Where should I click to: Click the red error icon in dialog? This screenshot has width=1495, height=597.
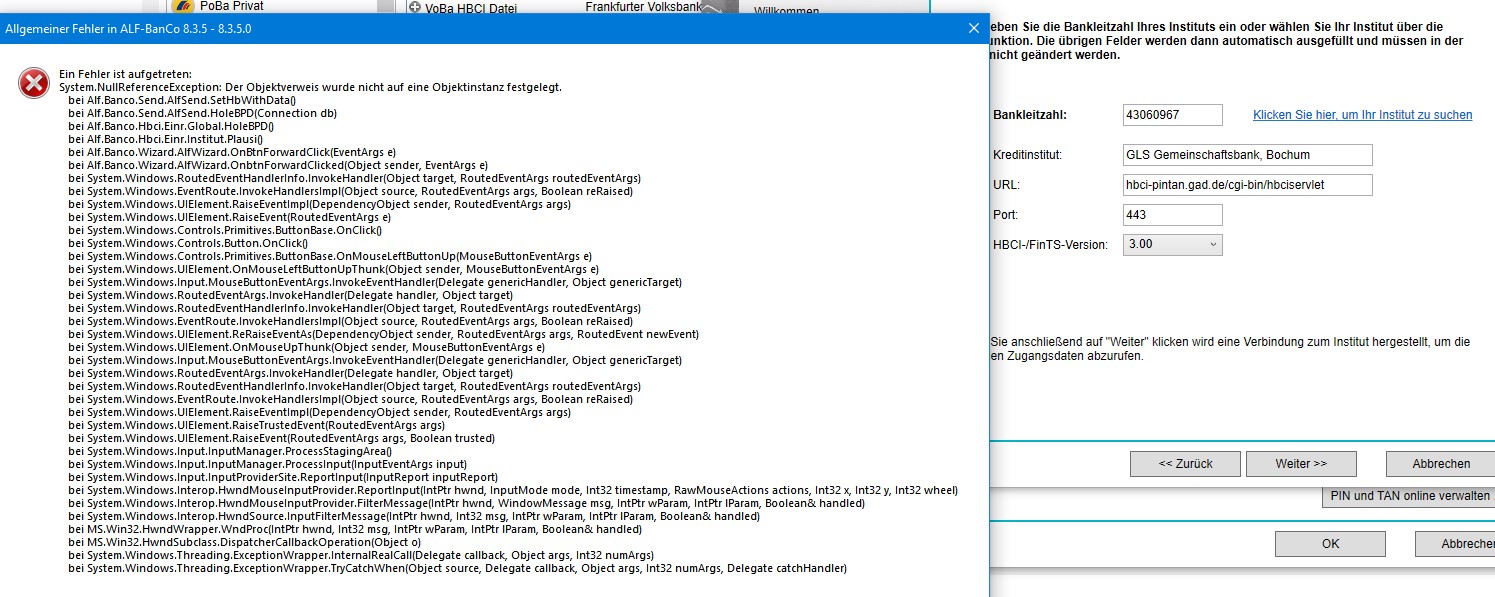(33, 84)
